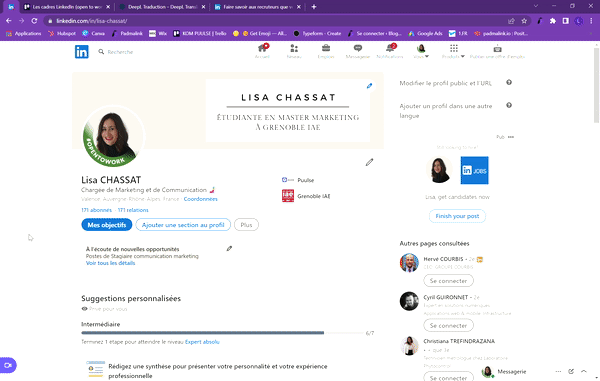
Task: Click help icon beside Modifier le profil public
Action: (509, 82)
